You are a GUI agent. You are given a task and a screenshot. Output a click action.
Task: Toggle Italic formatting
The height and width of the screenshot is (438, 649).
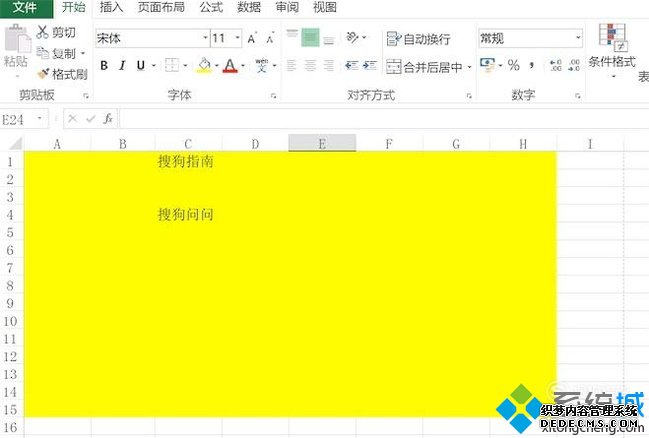pos(122,65)
